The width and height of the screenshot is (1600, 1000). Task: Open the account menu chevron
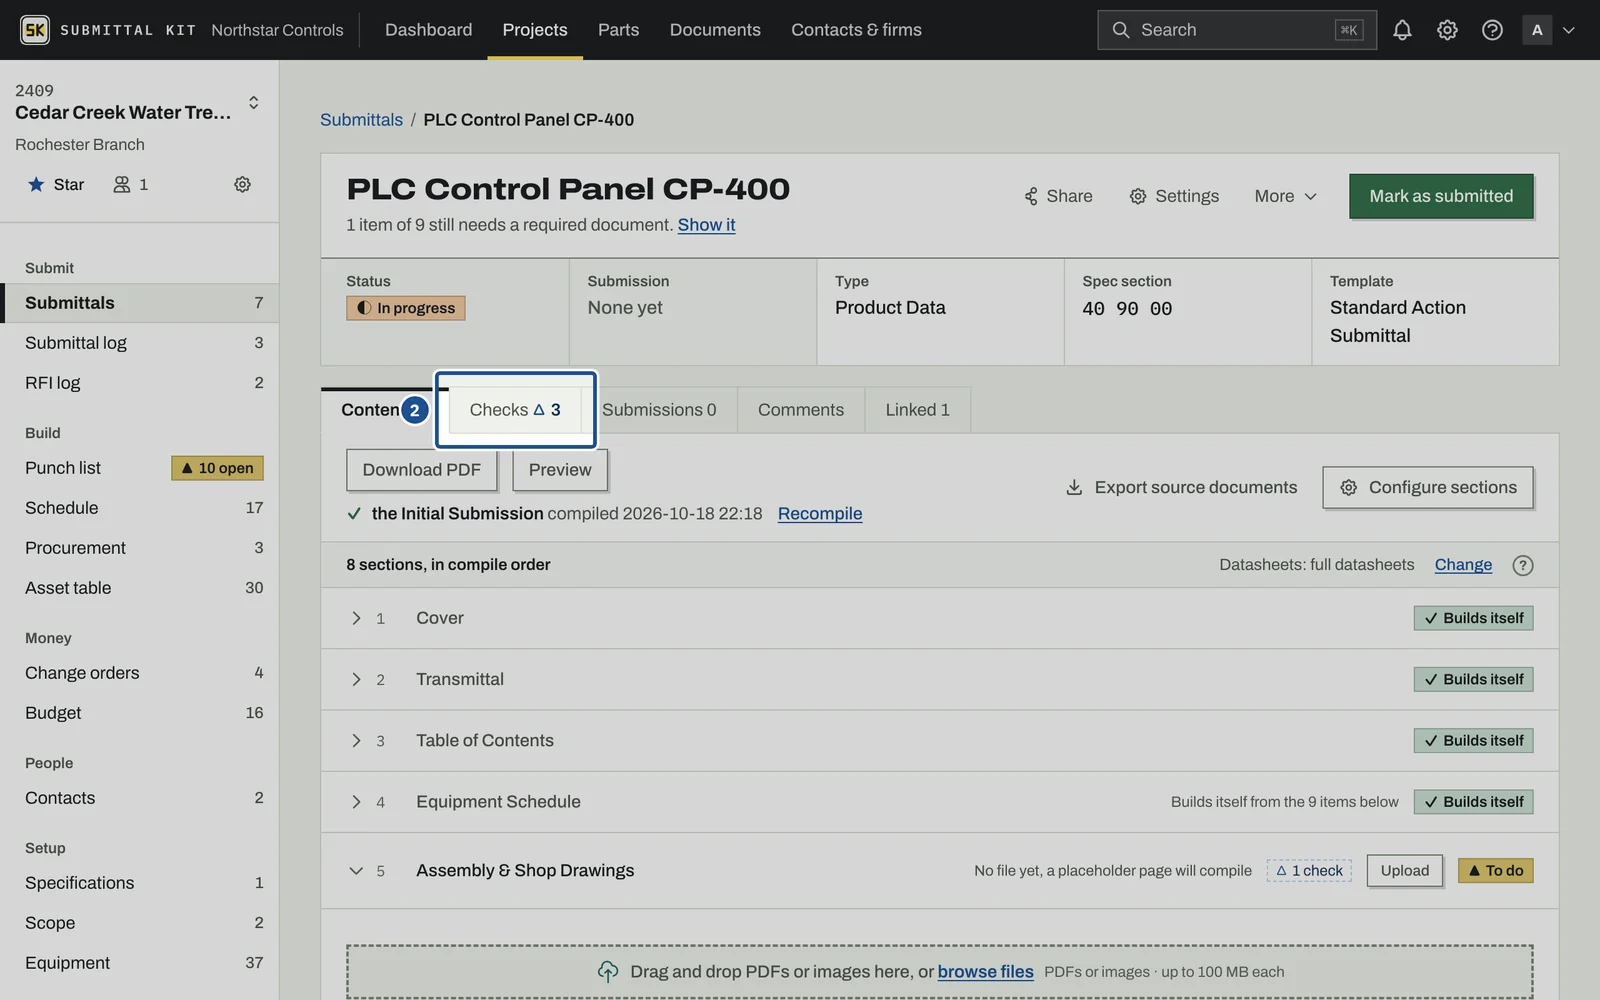point(1569,30)
